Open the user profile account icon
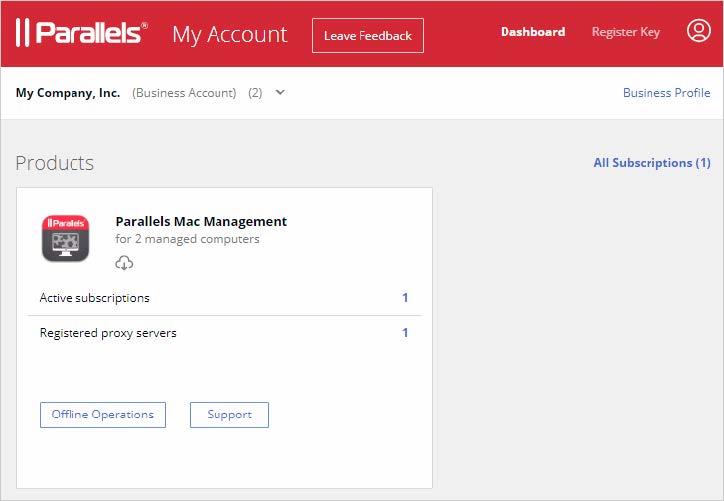 [x=699, y=31]
